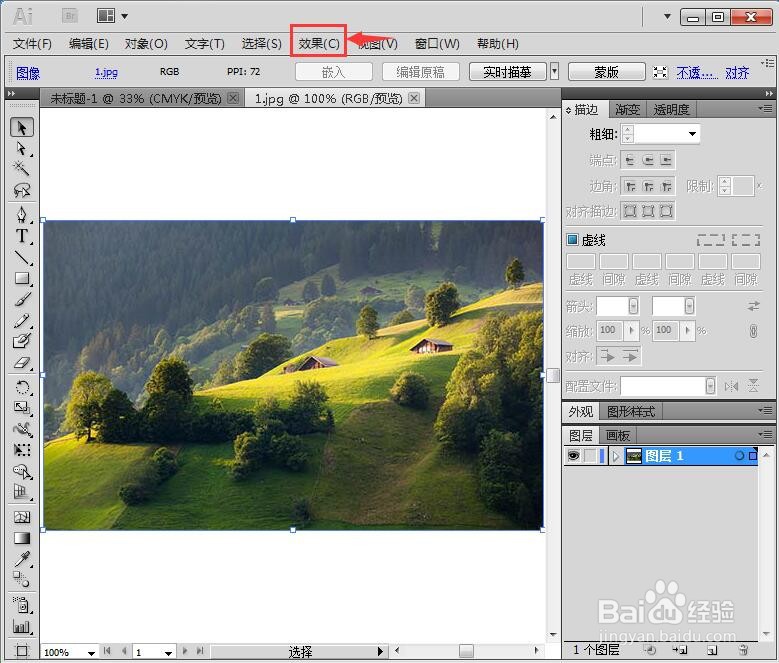Select the Blend tool
The image size is (779, 663).
click(x=22, y=579)
